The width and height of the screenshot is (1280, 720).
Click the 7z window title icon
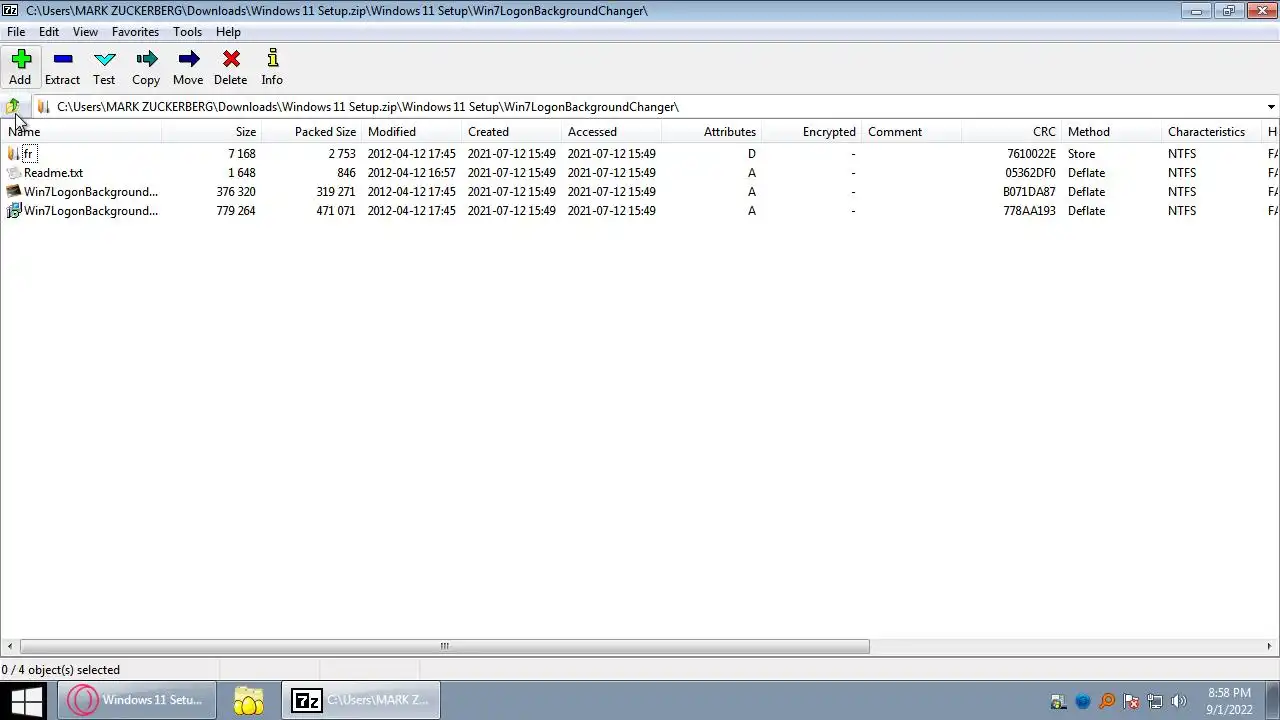tap(10, 10)
